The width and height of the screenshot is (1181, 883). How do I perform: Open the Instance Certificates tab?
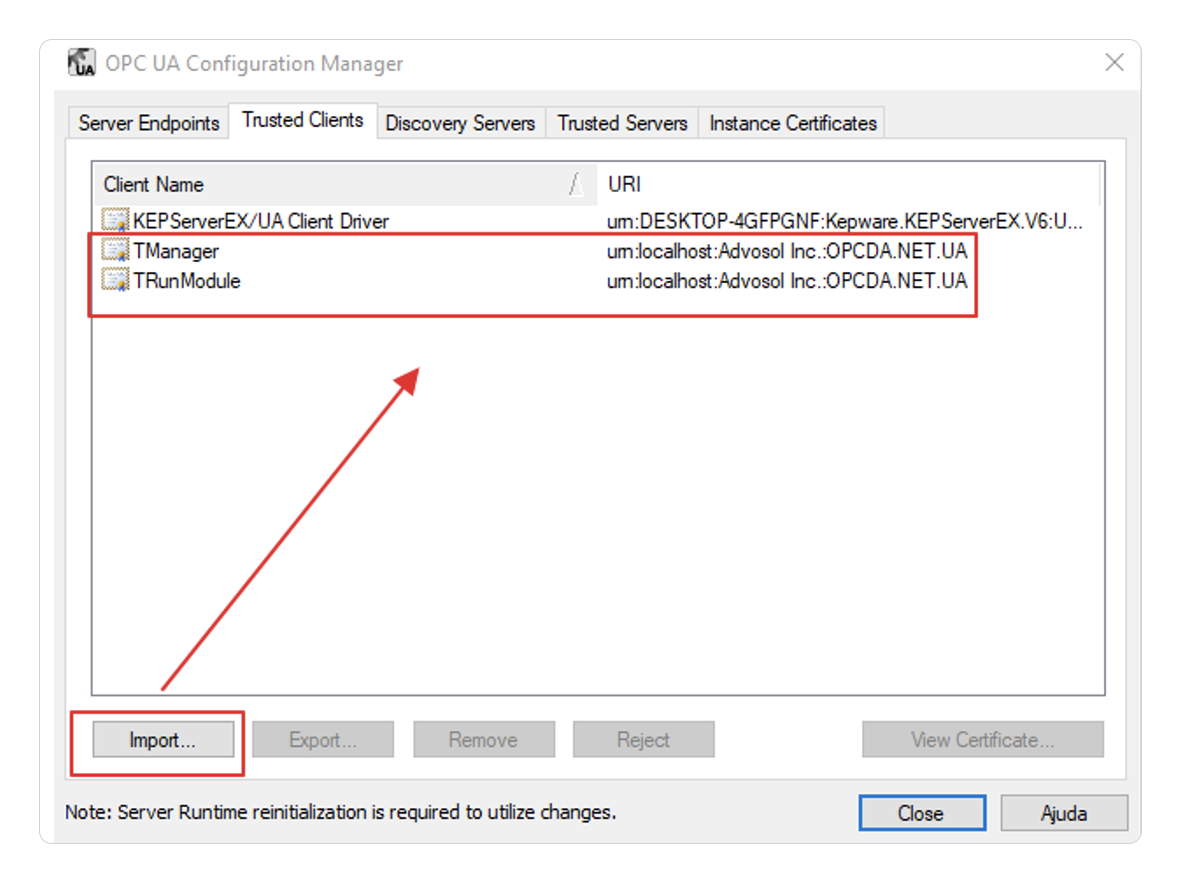[x=792, y=123]
